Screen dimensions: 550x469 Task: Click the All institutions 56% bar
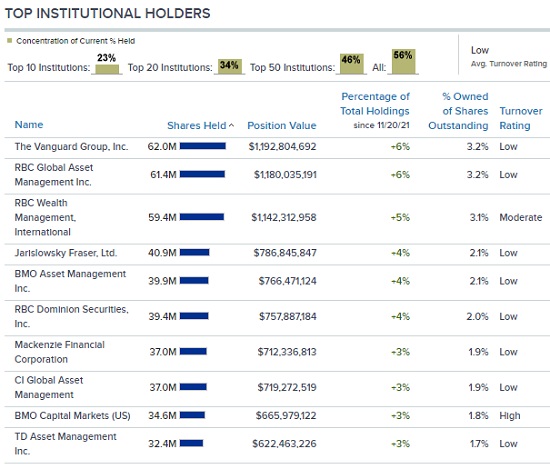click(x=403, y=61)
